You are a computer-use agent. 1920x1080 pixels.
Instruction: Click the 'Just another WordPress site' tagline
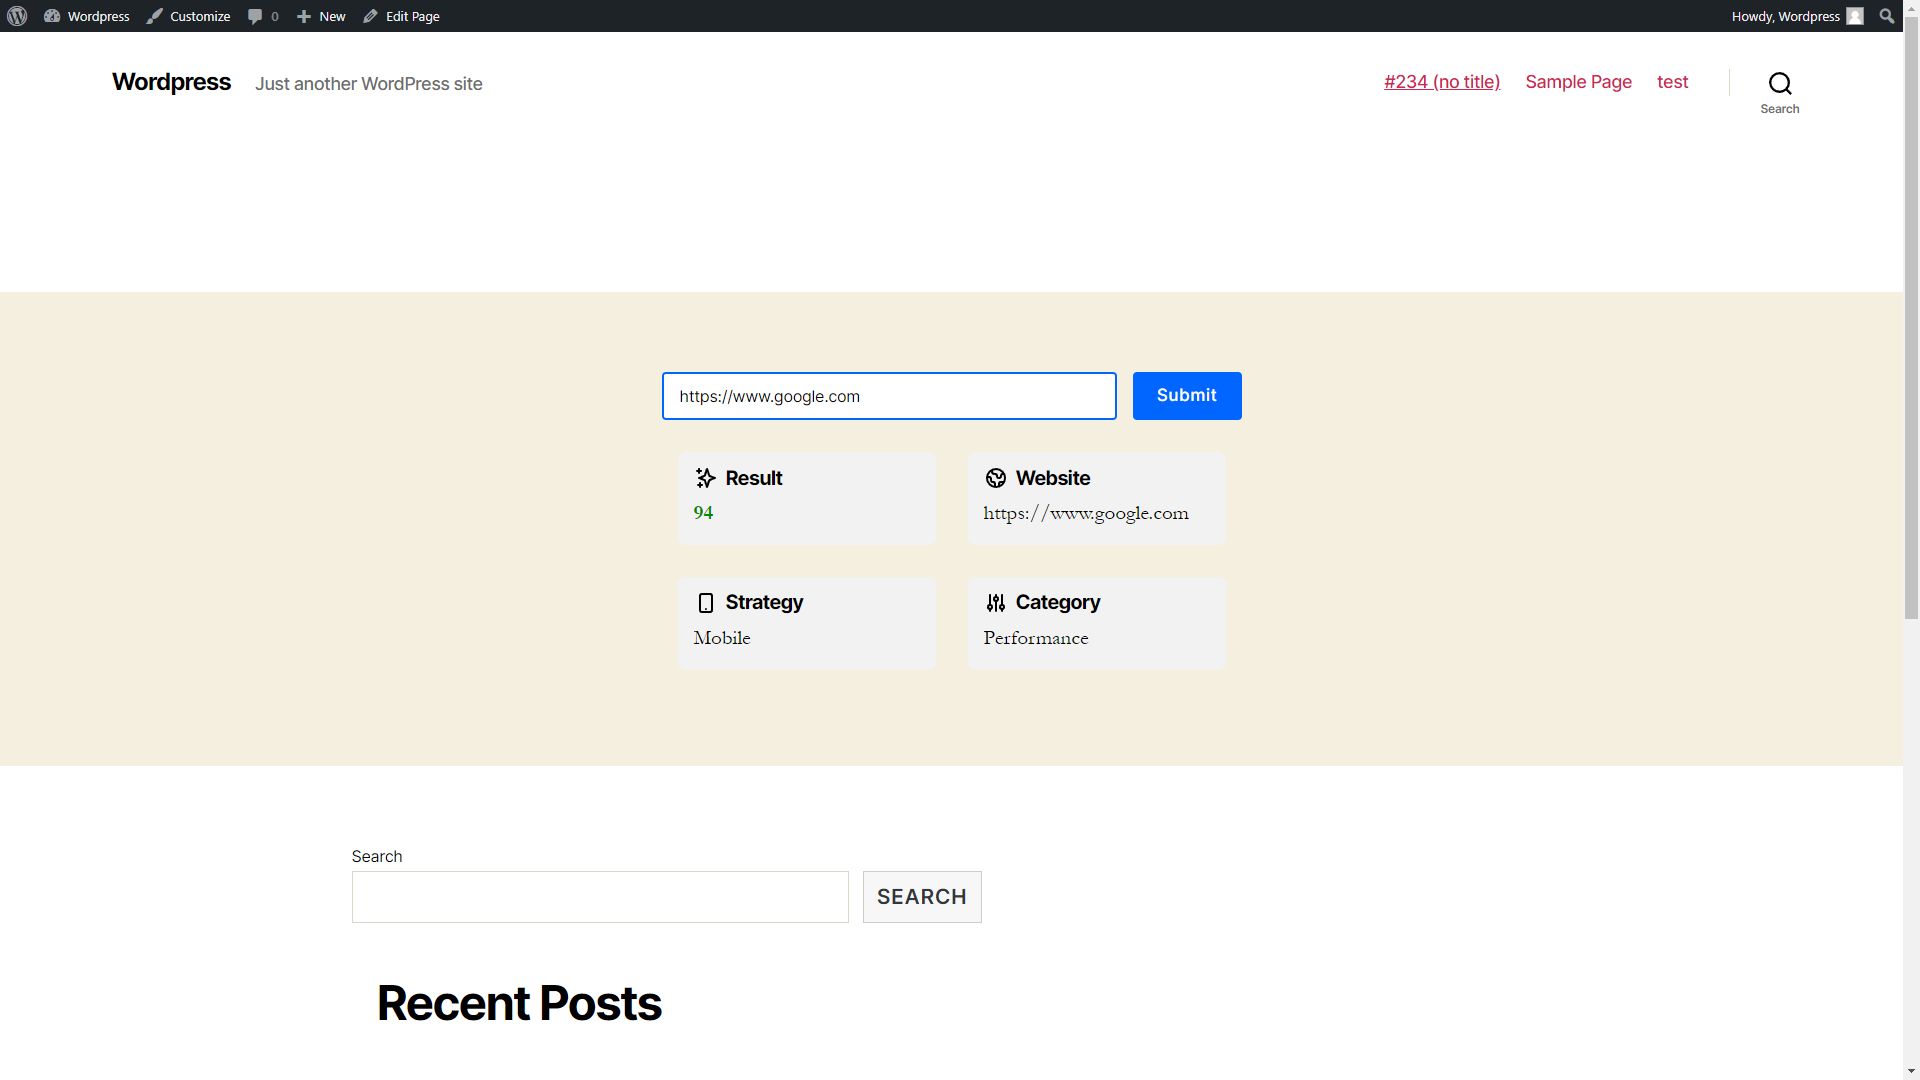coord(369,84)
